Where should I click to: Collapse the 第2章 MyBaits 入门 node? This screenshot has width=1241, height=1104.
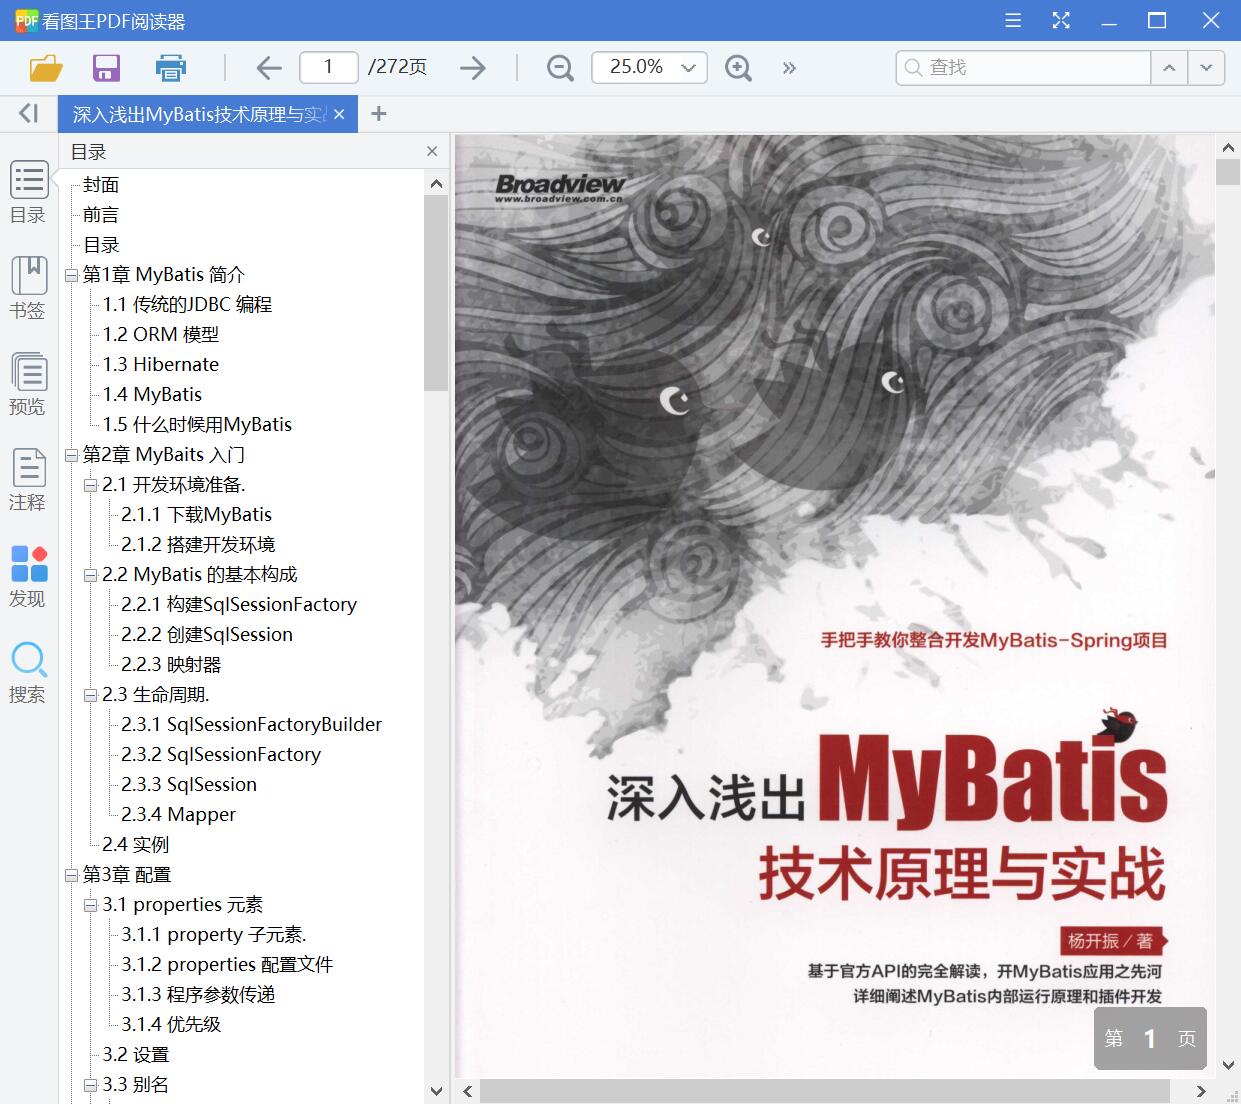click(71, 455)
